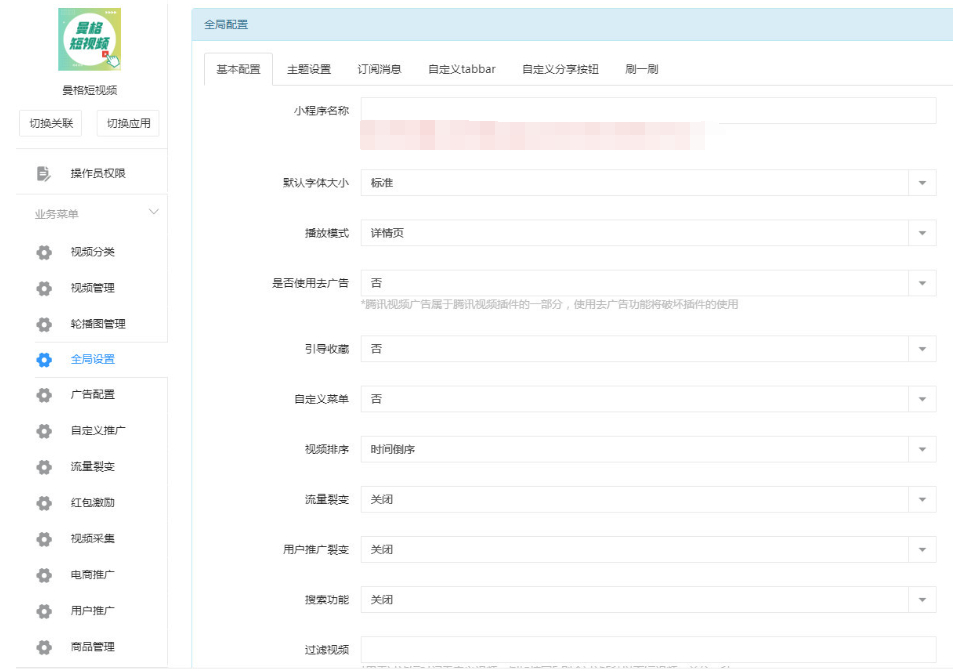Click the blue gear icon beside 全局设置
957x672 pixels.
click(44, 360)
